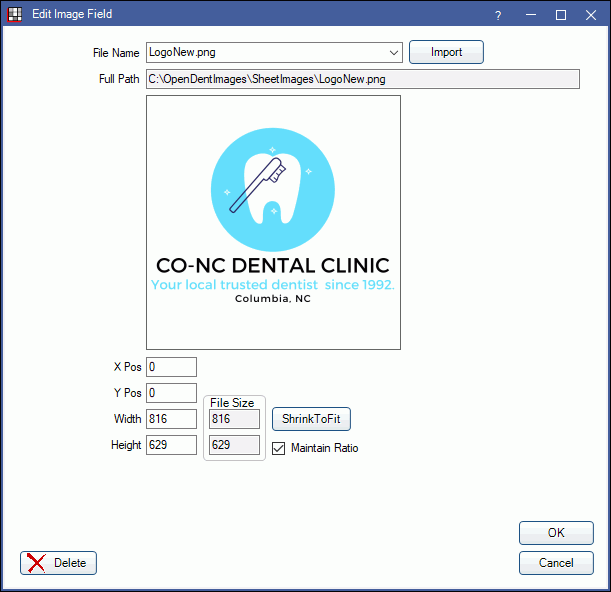611x592 pixels.
Task: Minimize the dialog window
Action: click(x=531, y=15)
